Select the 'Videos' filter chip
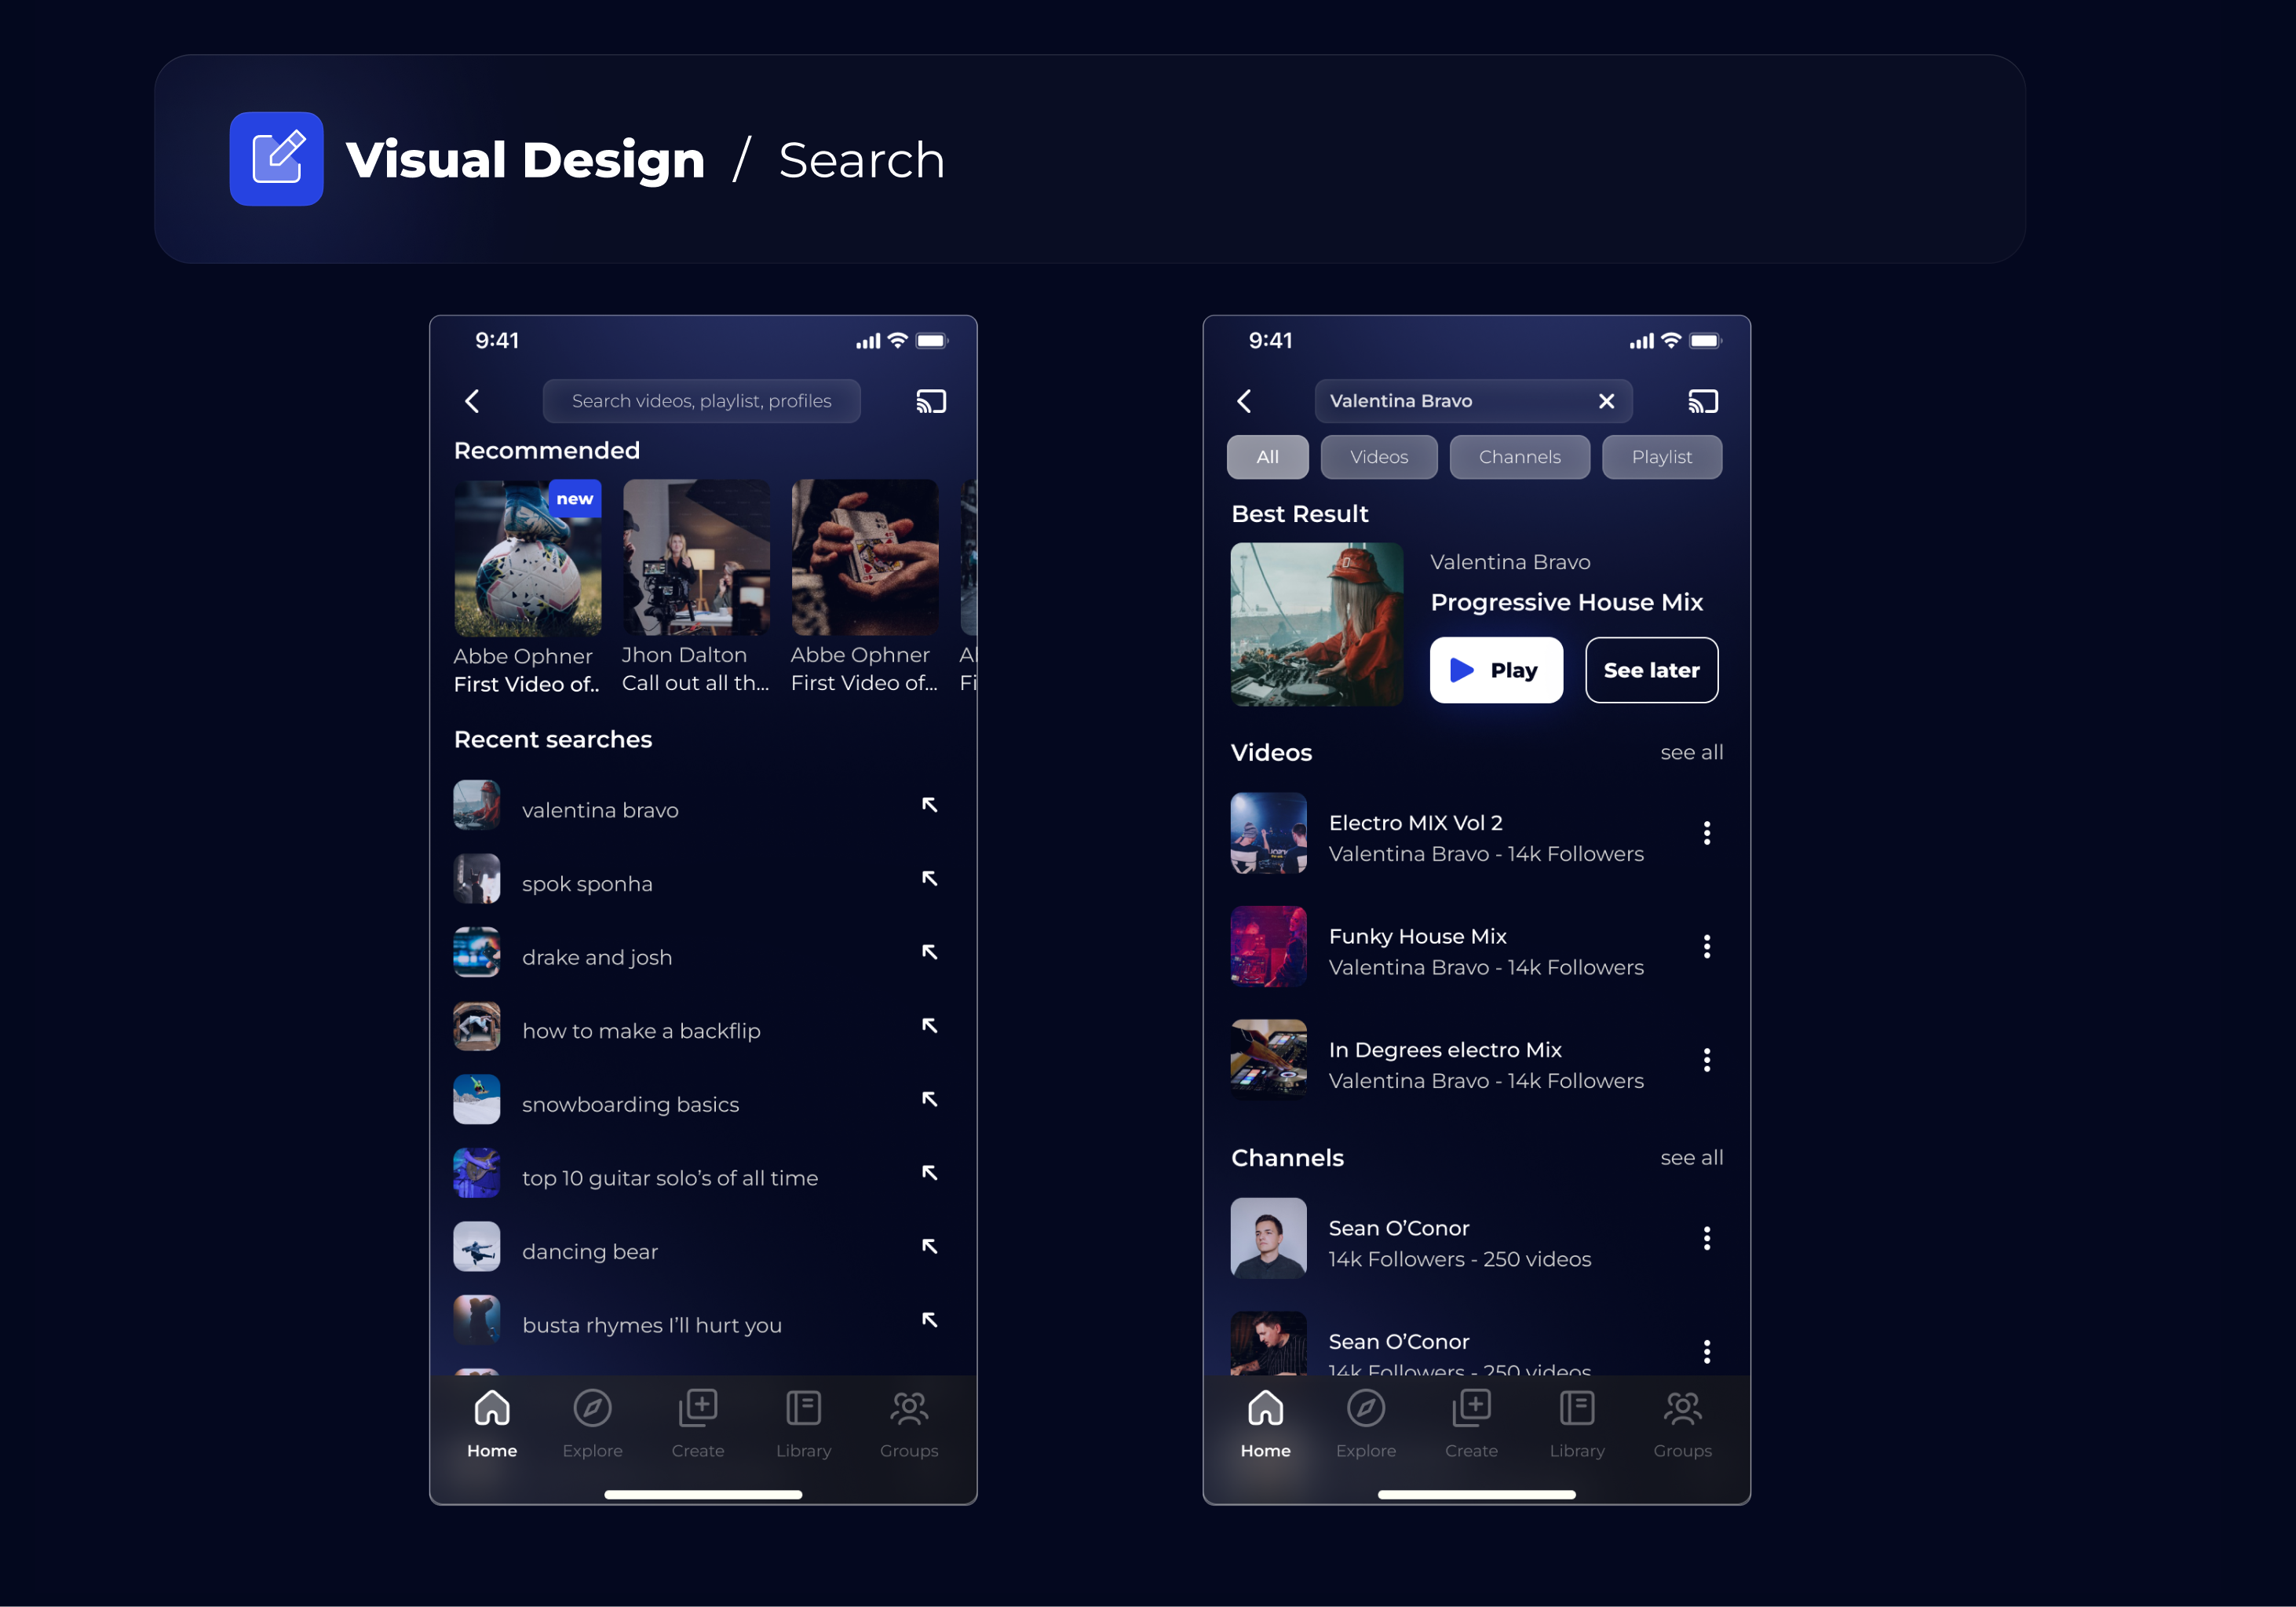The height and width of the screenshot is (1607, 2296). point(1378,457)
